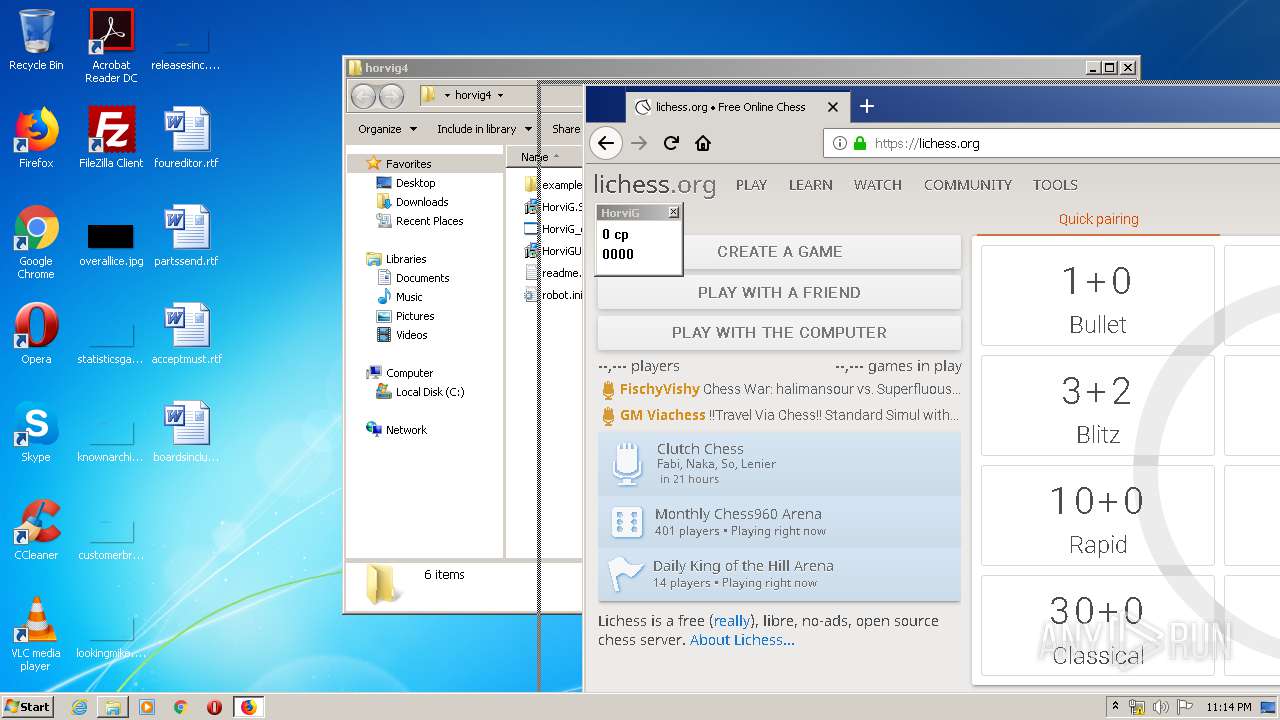This screenshot has height=720, width=1280.
Task: Open the WATCH menu on lichess
Action: tap(877, 185)
